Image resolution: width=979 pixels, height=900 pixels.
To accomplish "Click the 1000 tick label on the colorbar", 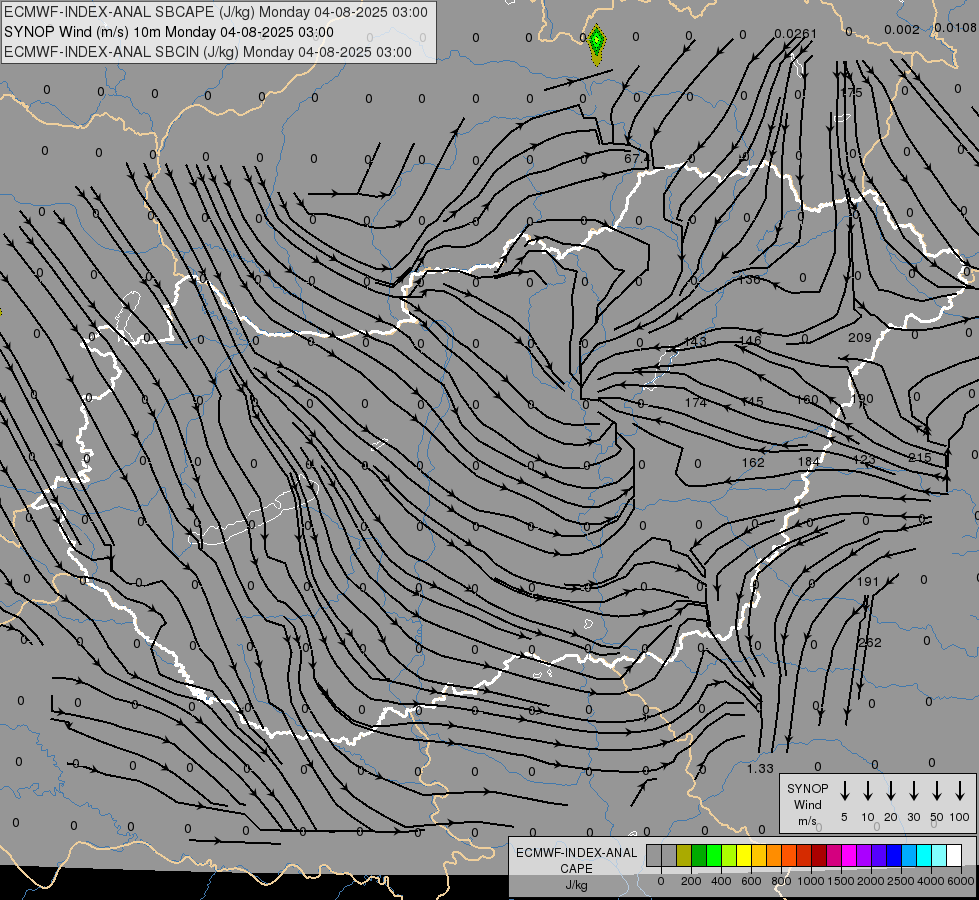I will click(x=811, y=881).
